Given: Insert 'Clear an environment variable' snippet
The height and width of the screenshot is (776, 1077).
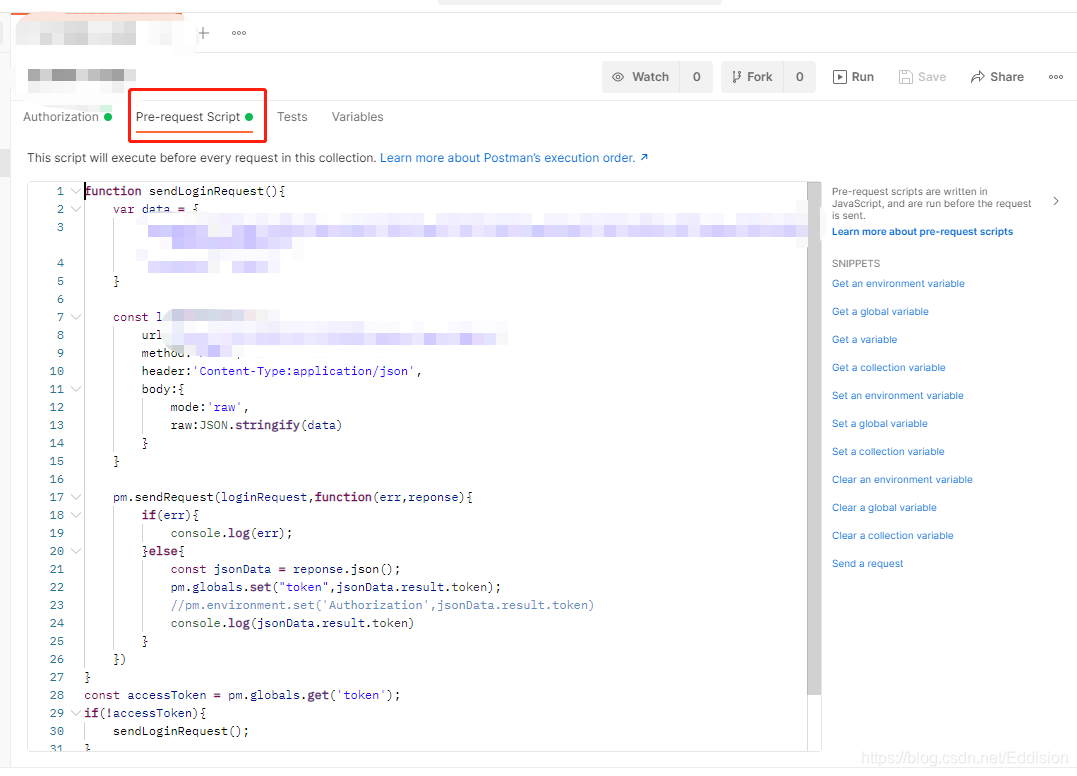Looking at the screenshot, I should (x=902, y=480).
